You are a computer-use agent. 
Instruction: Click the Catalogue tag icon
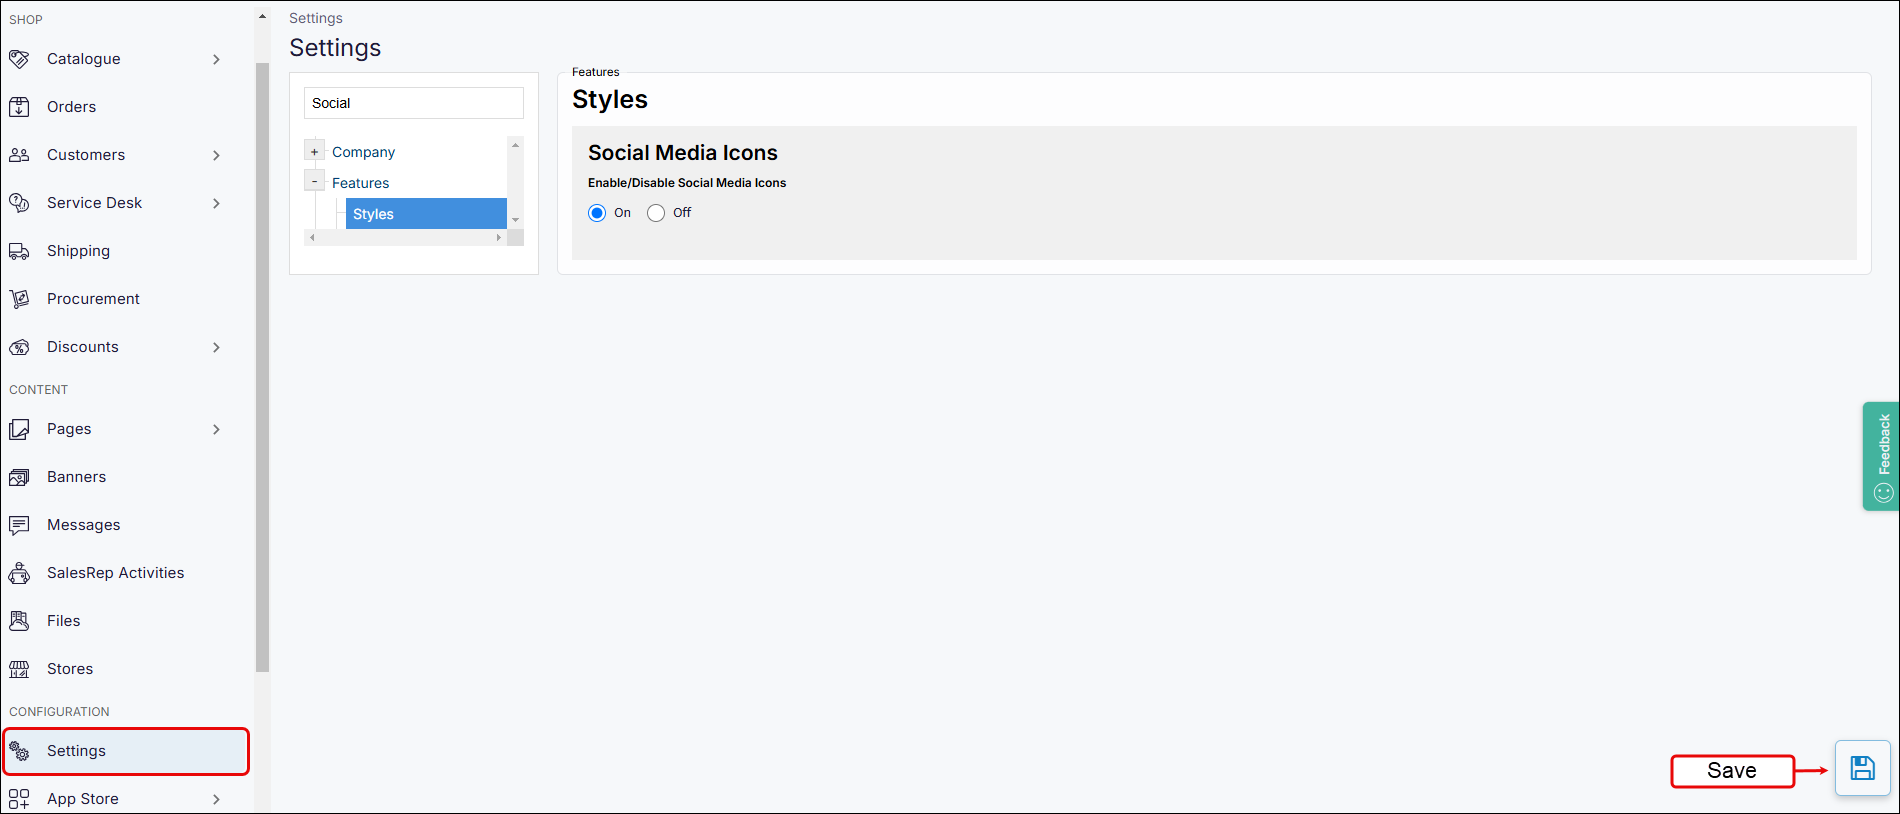19,59
